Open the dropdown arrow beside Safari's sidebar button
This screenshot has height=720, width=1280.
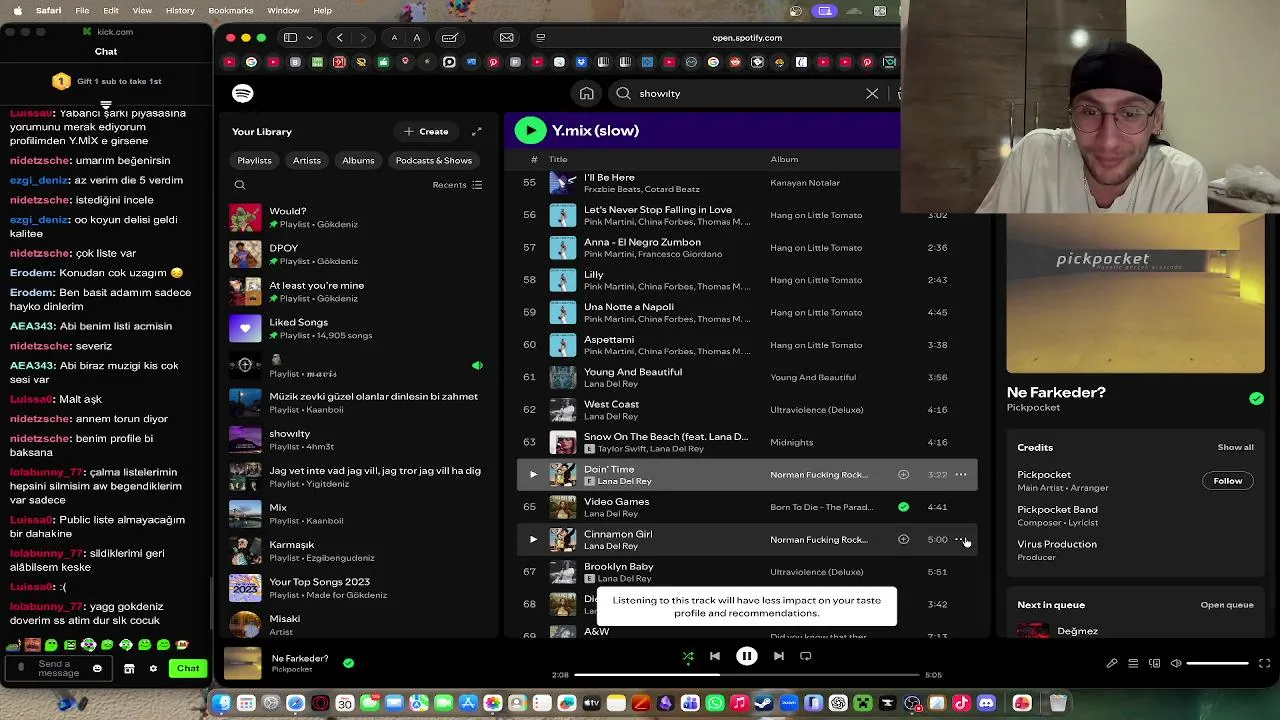(309, 38)
